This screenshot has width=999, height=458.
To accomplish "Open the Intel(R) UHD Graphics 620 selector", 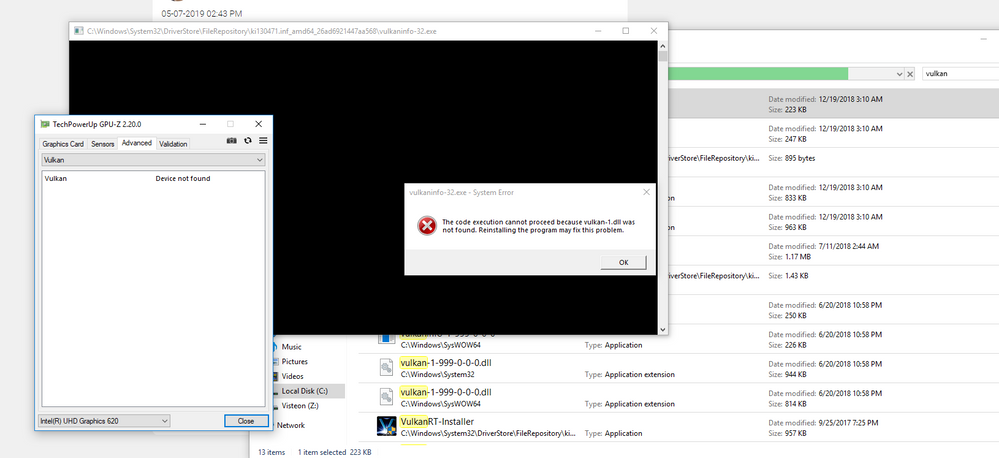I will tap(104, 421).
